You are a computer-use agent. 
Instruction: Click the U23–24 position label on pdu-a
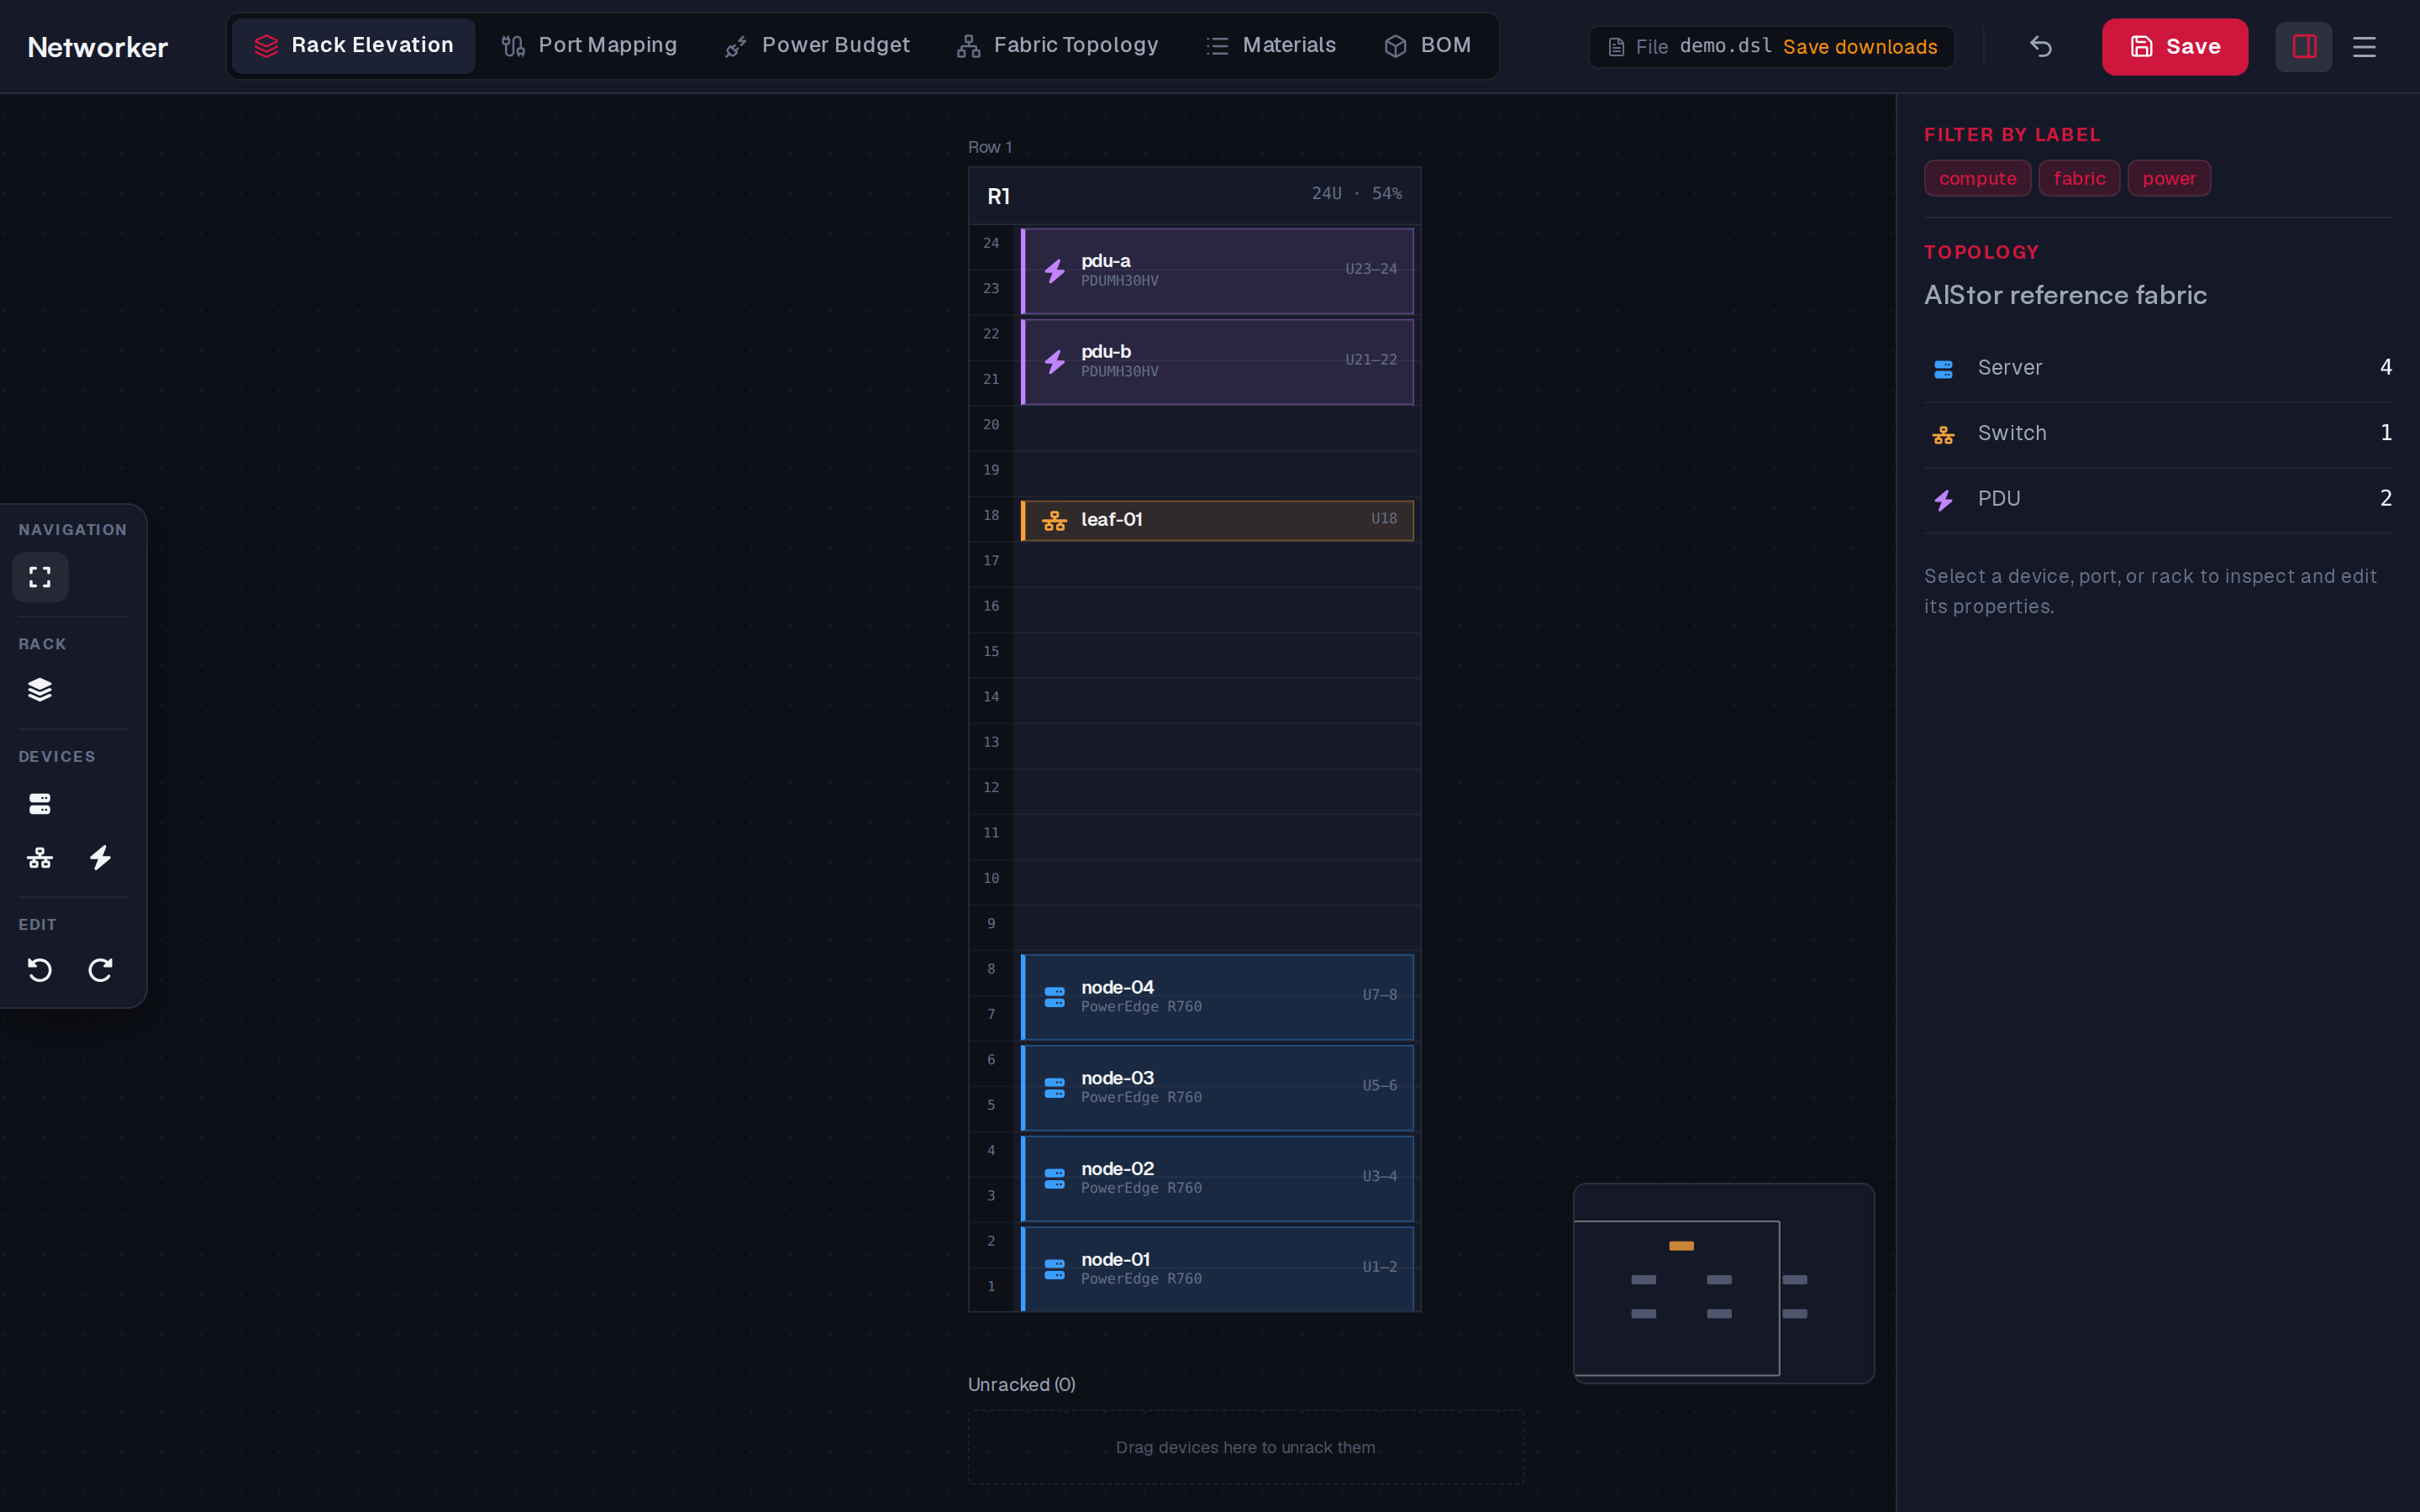point(1370,269)
